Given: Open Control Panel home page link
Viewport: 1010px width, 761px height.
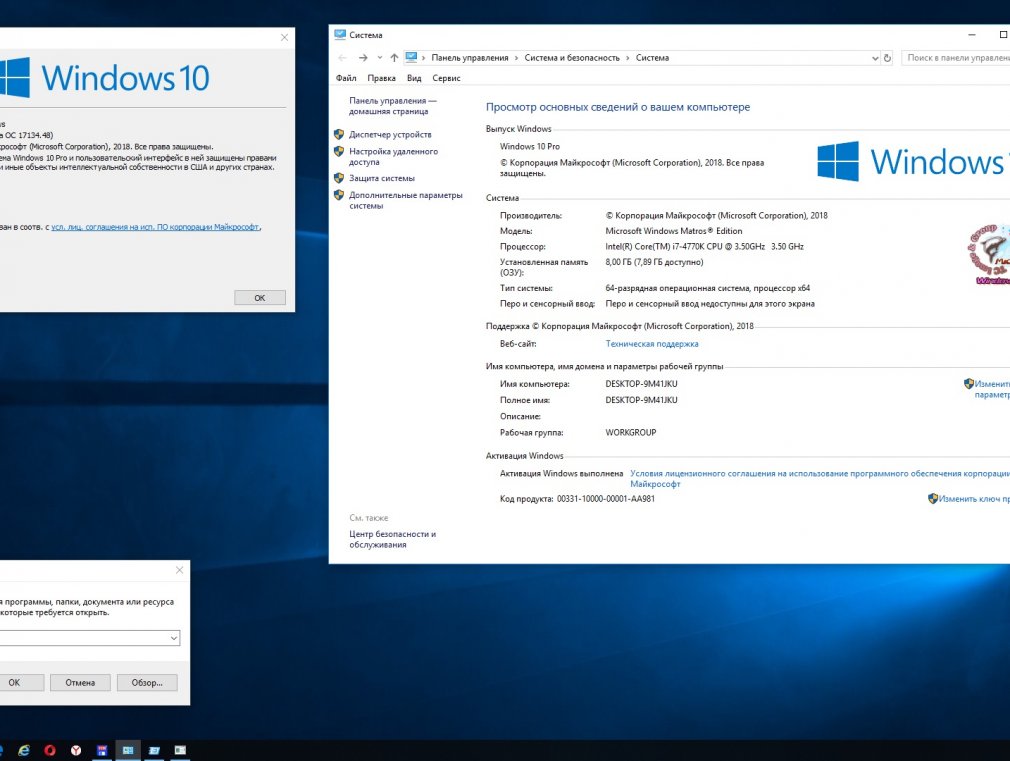Looking at the screenshot, I should [392, 106].
